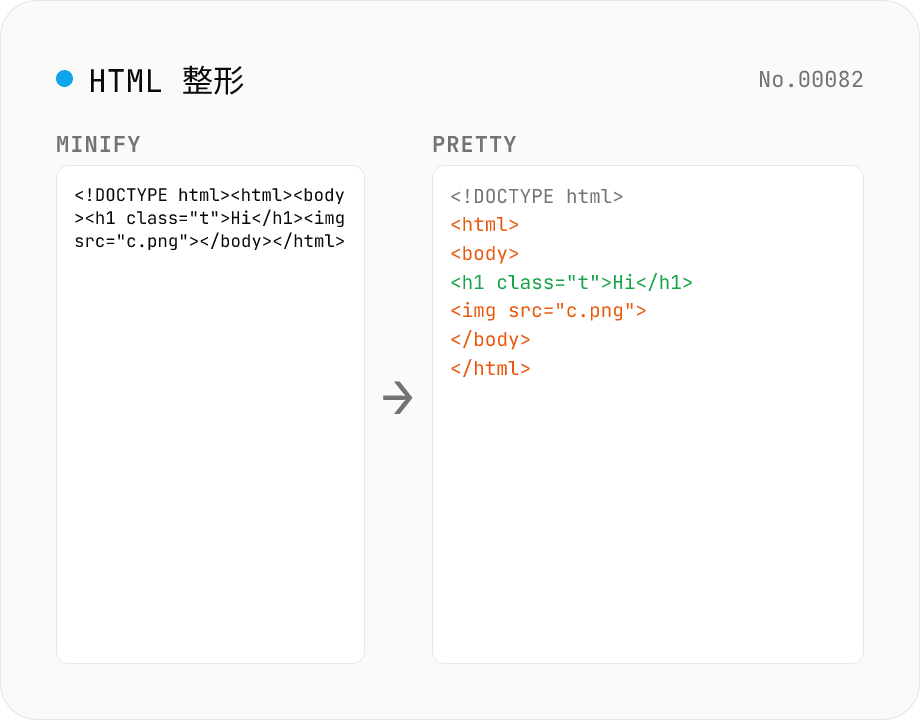
Task: Click the PRETTY heading
Action: [x=475, y=144]
